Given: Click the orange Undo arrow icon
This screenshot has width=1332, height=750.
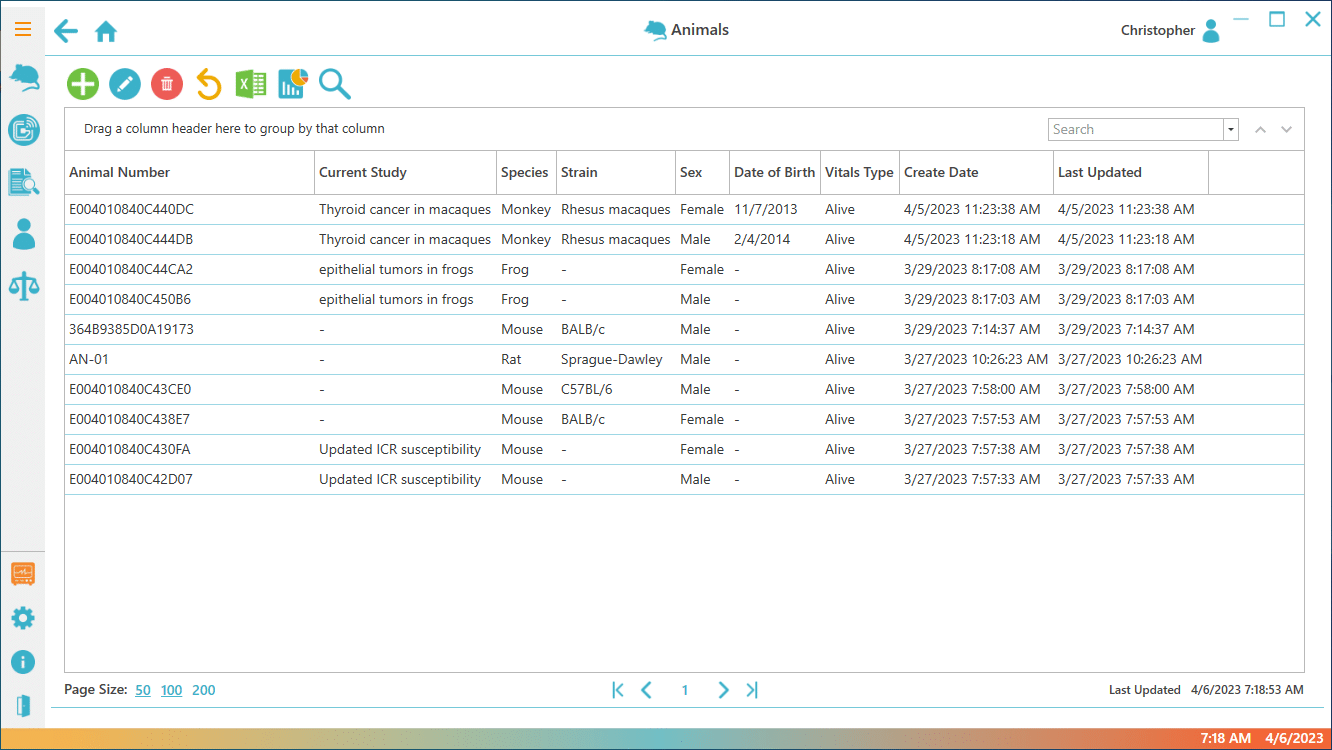Looking at the screenshot, I should [208, 84].
